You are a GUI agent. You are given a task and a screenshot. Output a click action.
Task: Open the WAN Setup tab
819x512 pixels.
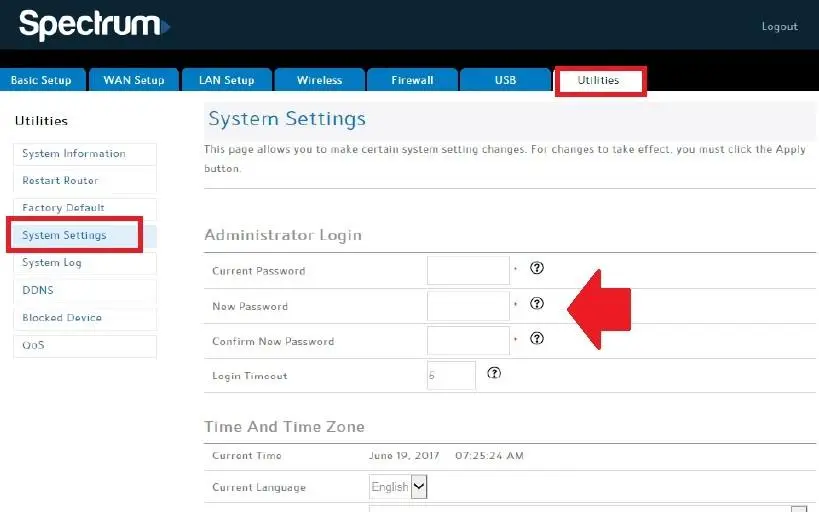point(134,80)
